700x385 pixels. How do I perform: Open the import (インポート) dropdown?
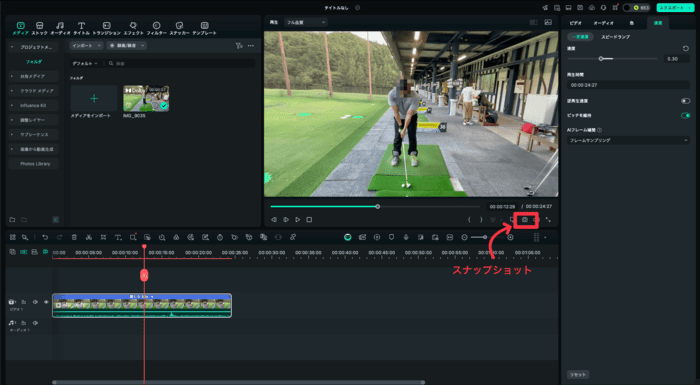pos(86,46)
